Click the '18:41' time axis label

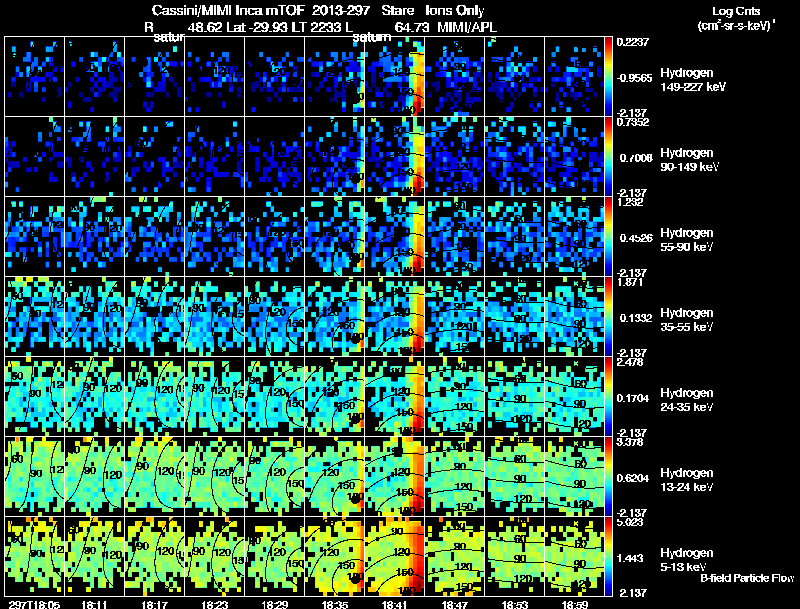(x=395, y=604)
